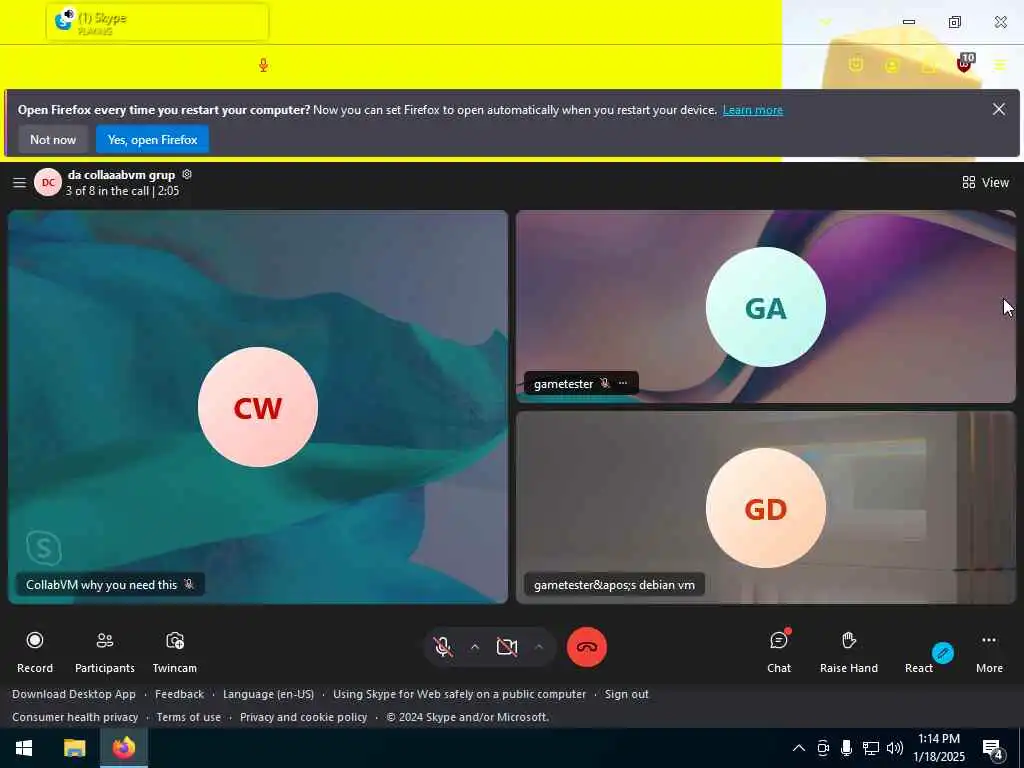The width and height of the screenshot is (1024, 768).
Task: Open the Windows Start menu
Action: coord(24,748)
